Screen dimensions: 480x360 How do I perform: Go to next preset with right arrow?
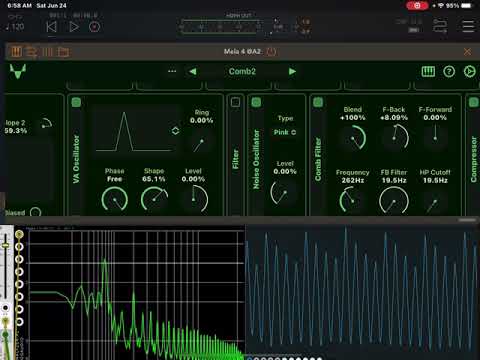292,71
